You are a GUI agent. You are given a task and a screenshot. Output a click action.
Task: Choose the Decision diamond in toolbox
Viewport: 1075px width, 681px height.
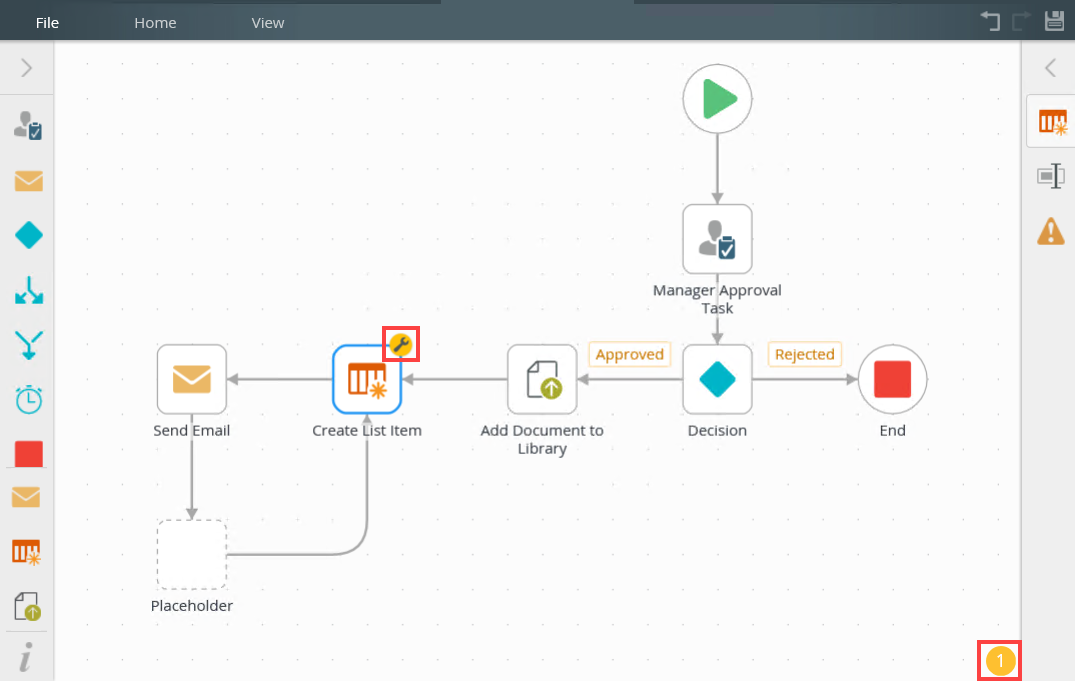click(x=28, y=235)
